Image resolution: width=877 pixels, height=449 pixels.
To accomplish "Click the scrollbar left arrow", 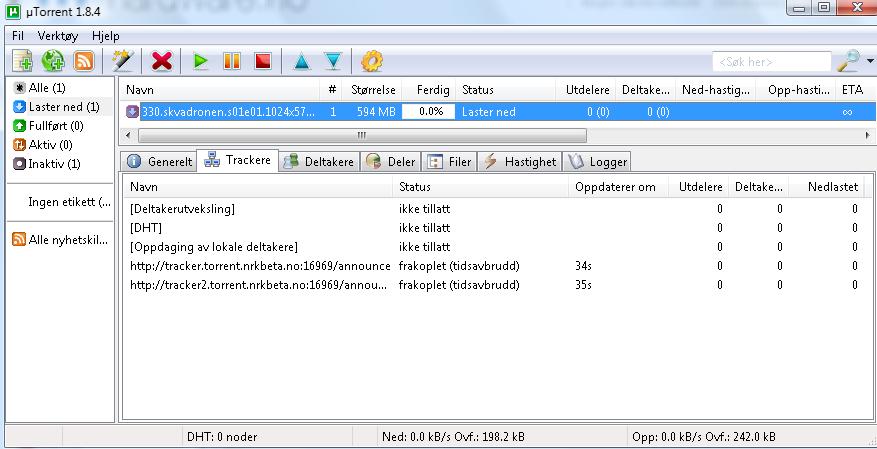I will pos(128,135).
